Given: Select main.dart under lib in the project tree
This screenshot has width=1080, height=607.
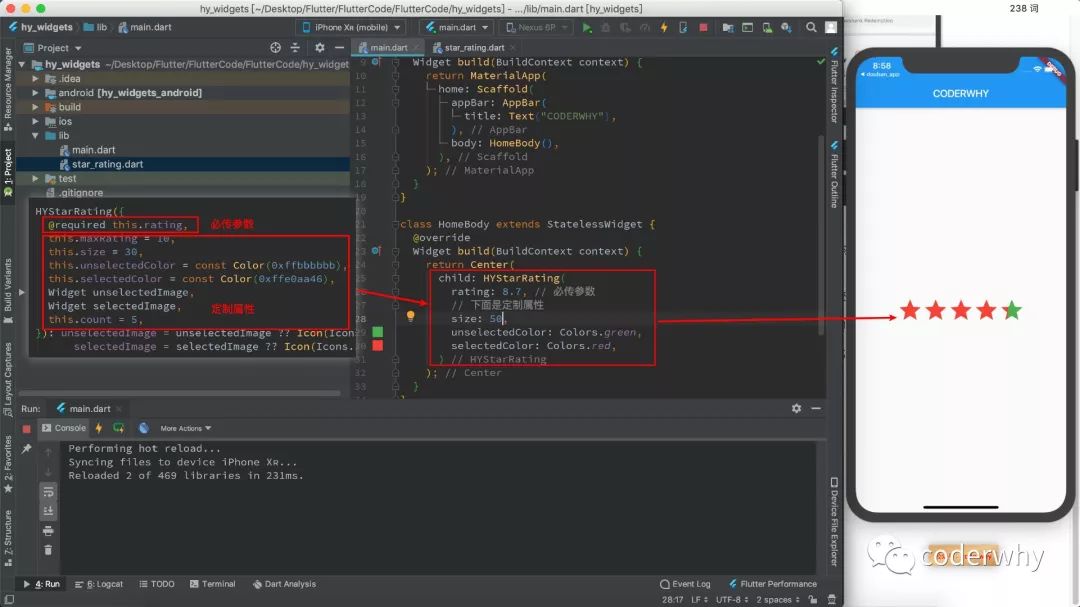Looking at the screenshot, I should pos(94,150).
